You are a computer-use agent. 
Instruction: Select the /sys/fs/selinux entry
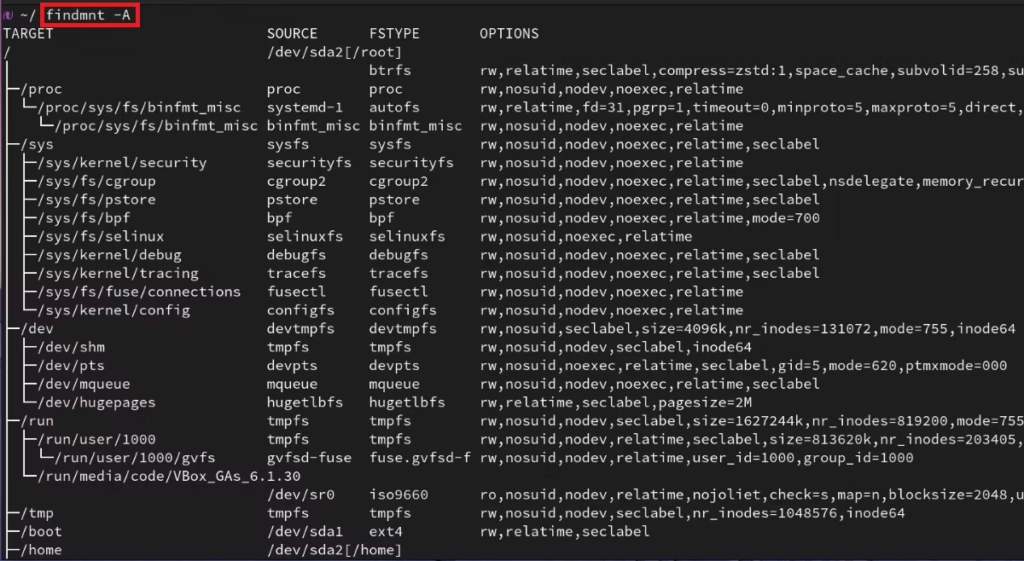(101, 236)
